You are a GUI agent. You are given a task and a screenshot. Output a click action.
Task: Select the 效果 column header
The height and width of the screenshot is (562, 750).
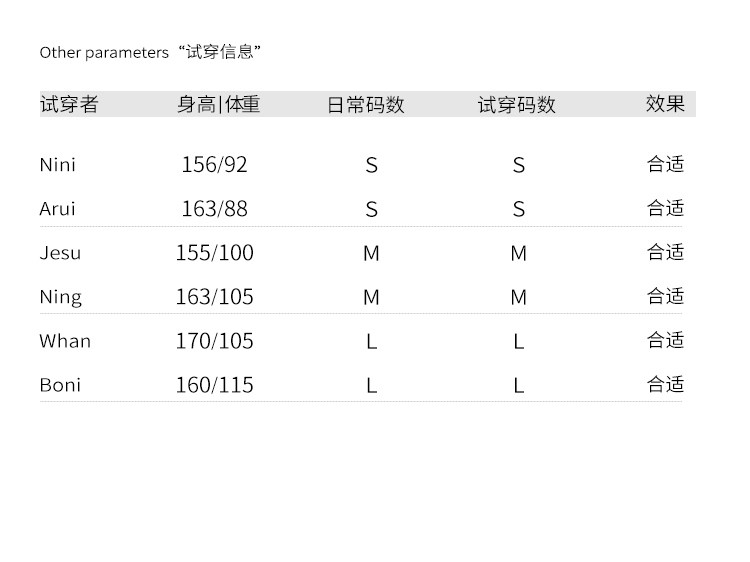tap(665, 104)
